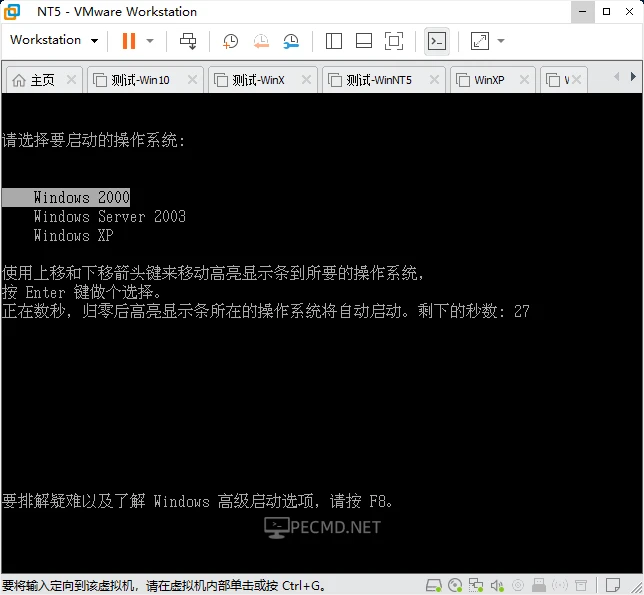This screenshot has width=644, height=595.
Task: Switch to the 主页 tab
Action: tap(42, 80)
